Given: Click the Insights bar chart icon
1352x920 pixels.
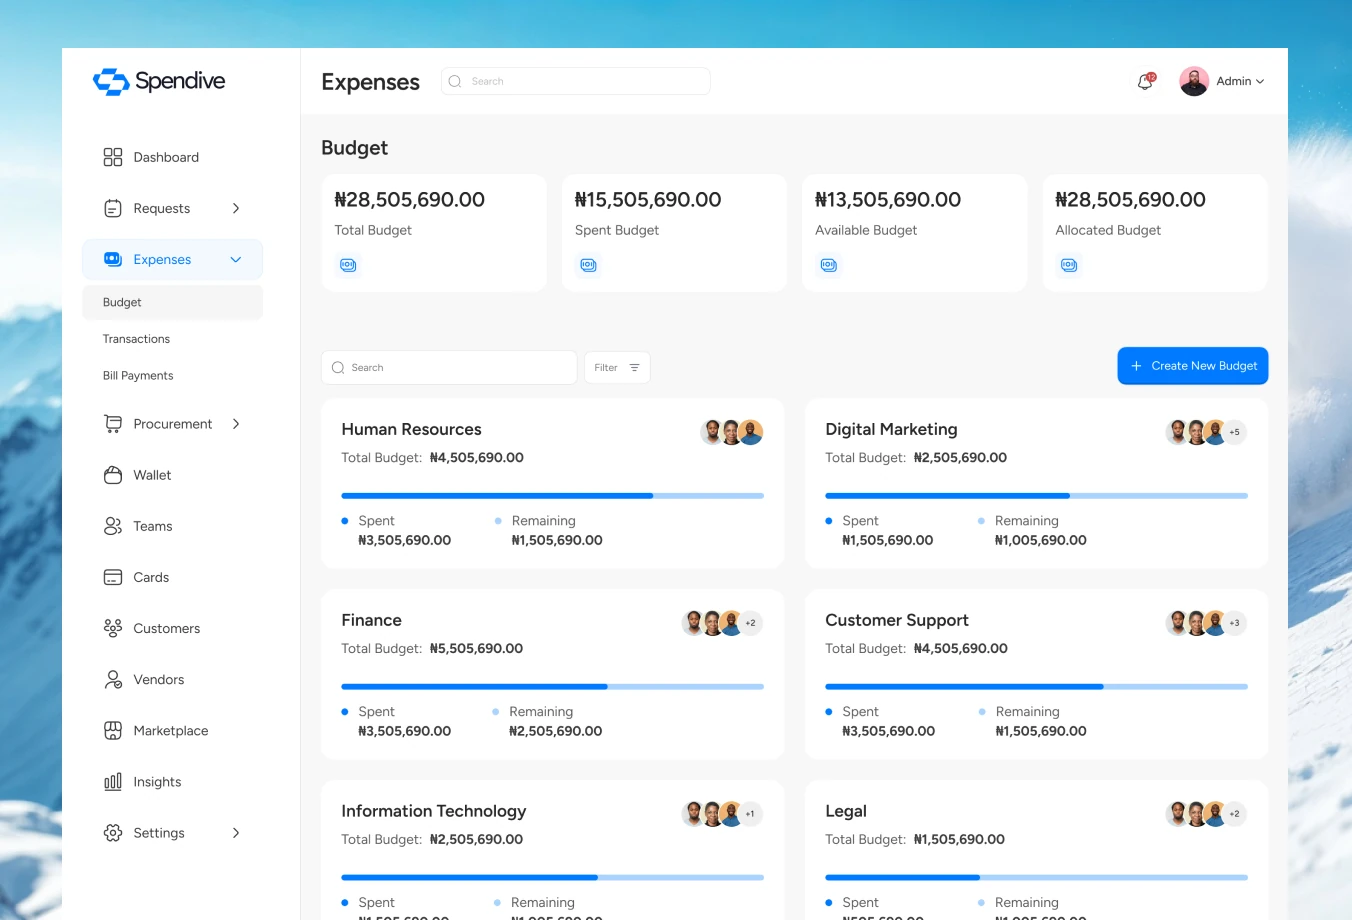Looking at the screenshot, I should [x=113, y=782].
